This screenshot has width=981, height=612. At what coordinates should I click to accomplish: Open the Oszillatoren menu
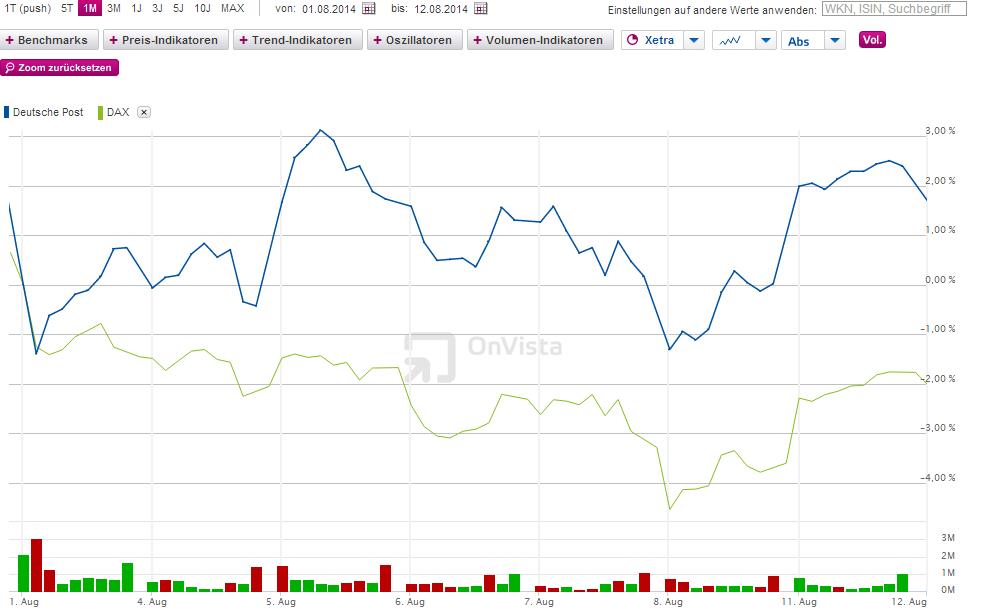pos(415,40)
